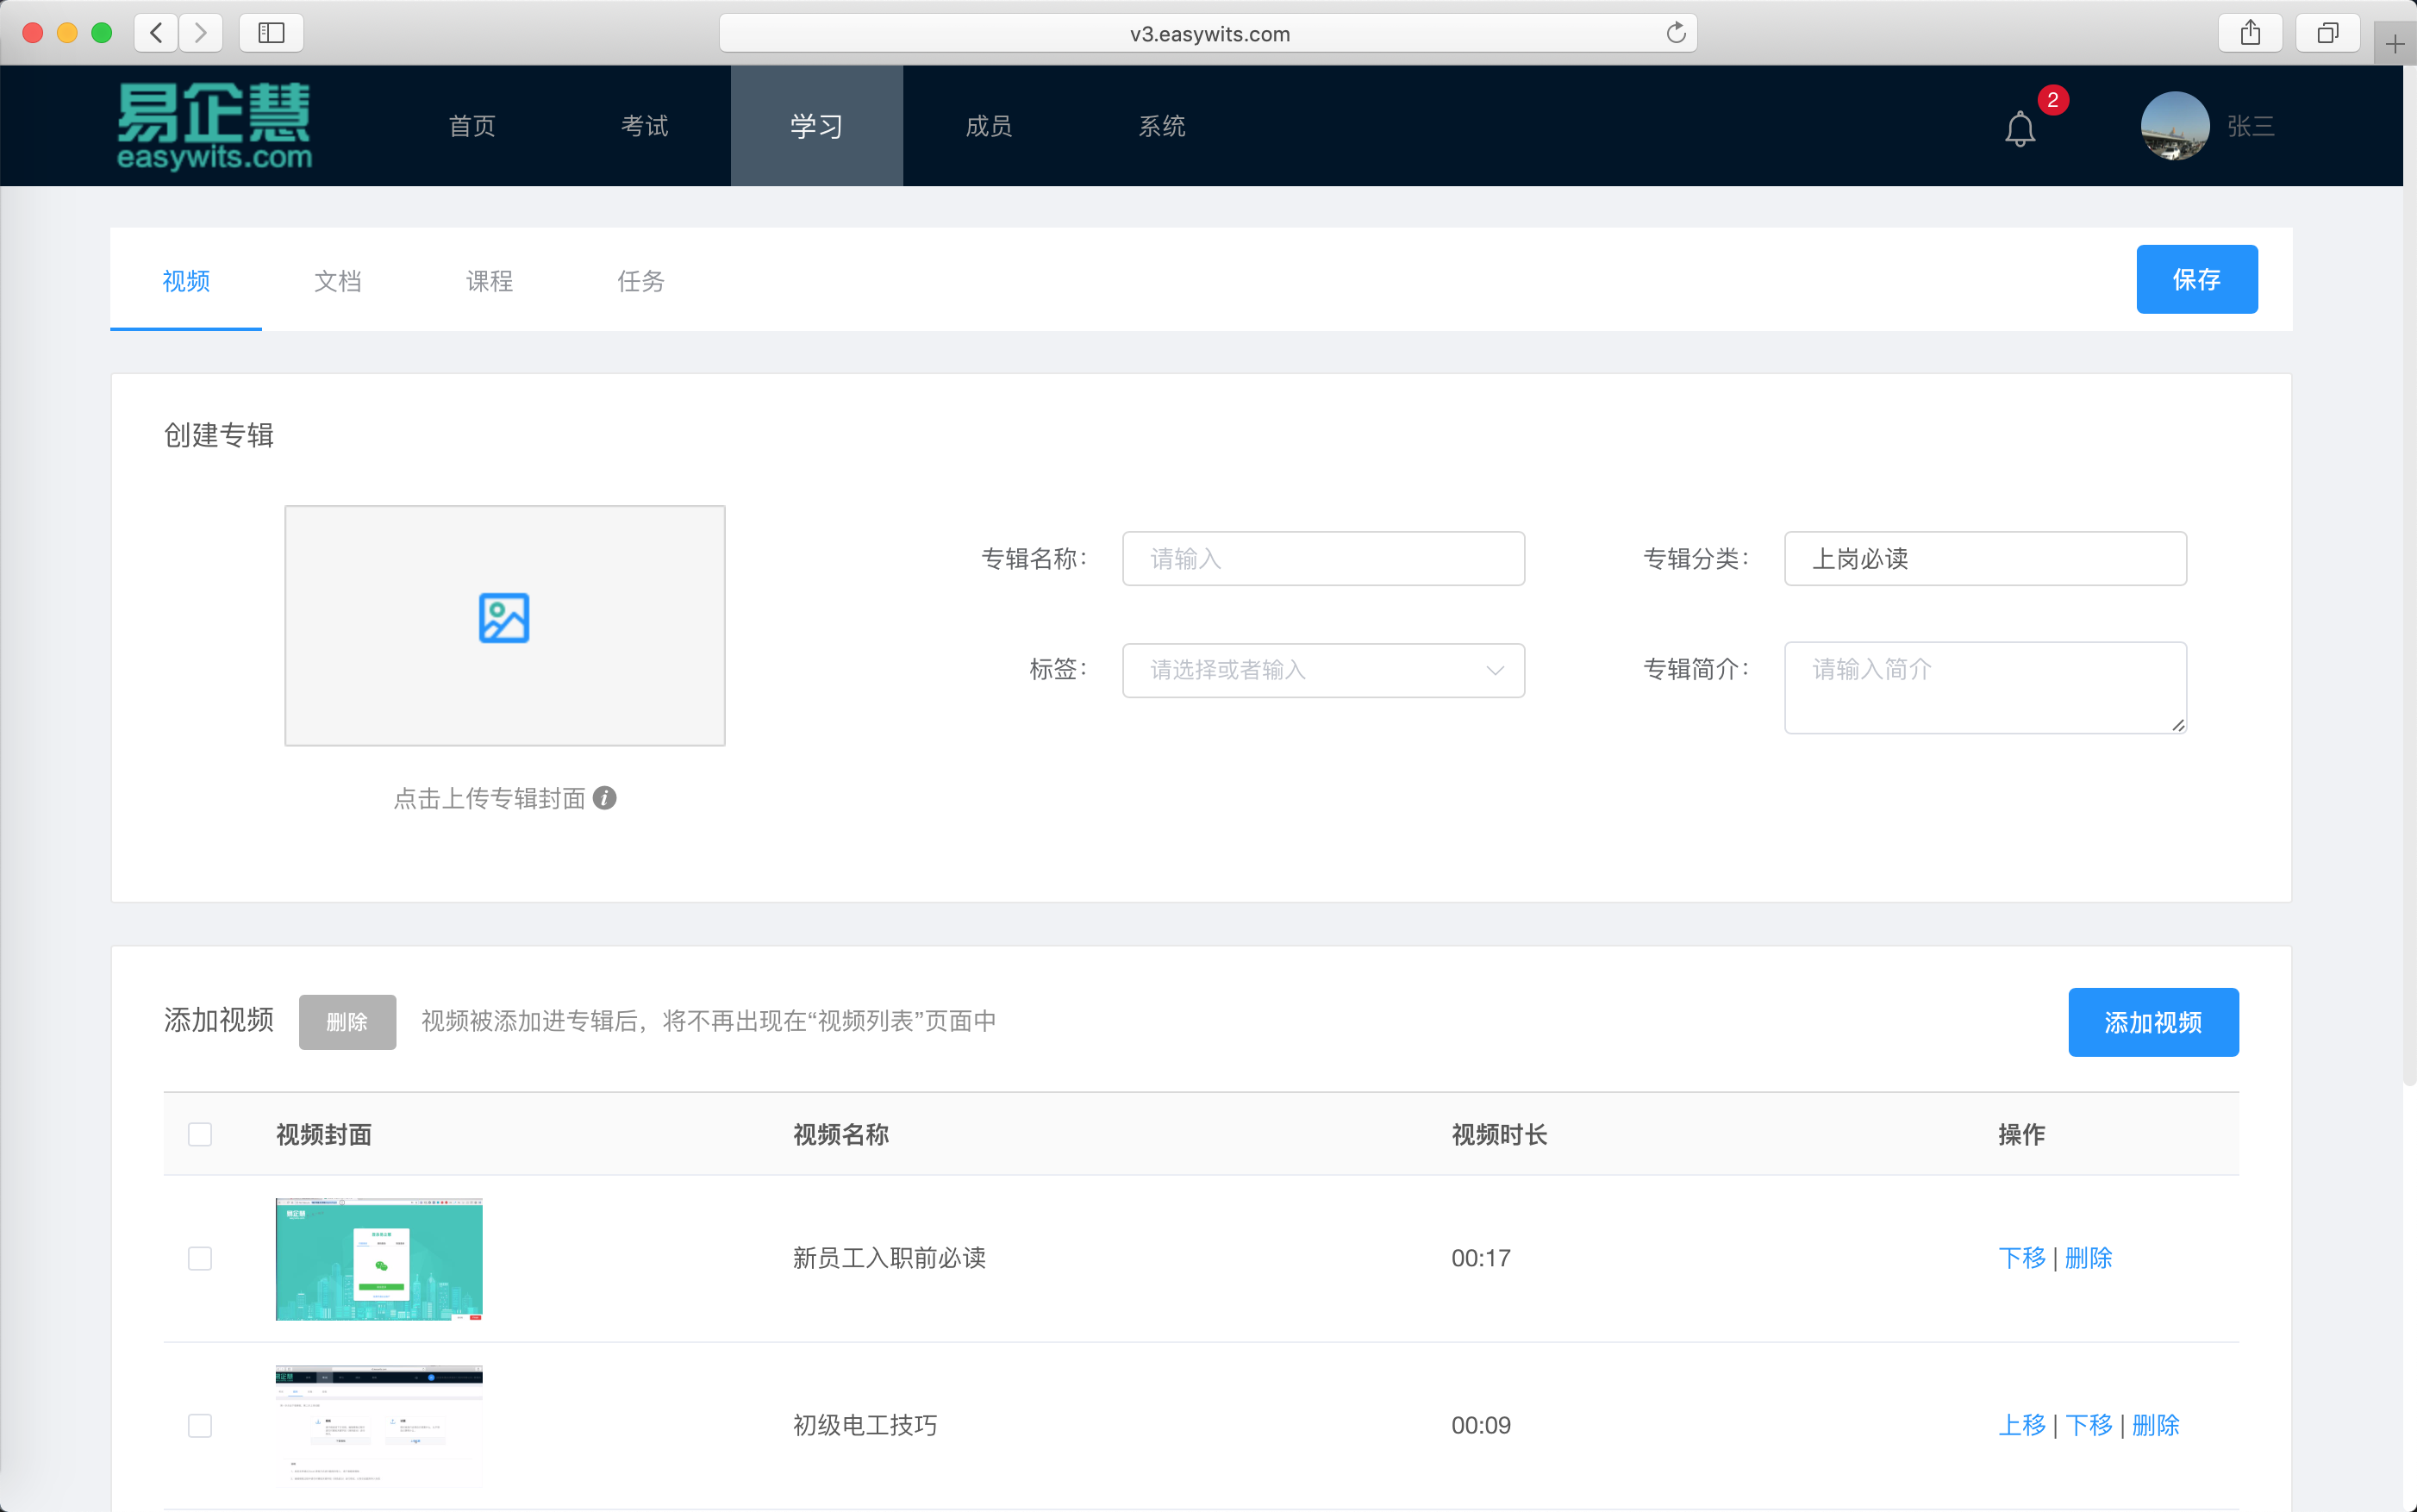2417x1512 pixels.
Task: Click the Safari address bar
Action: coord(1208,33)
